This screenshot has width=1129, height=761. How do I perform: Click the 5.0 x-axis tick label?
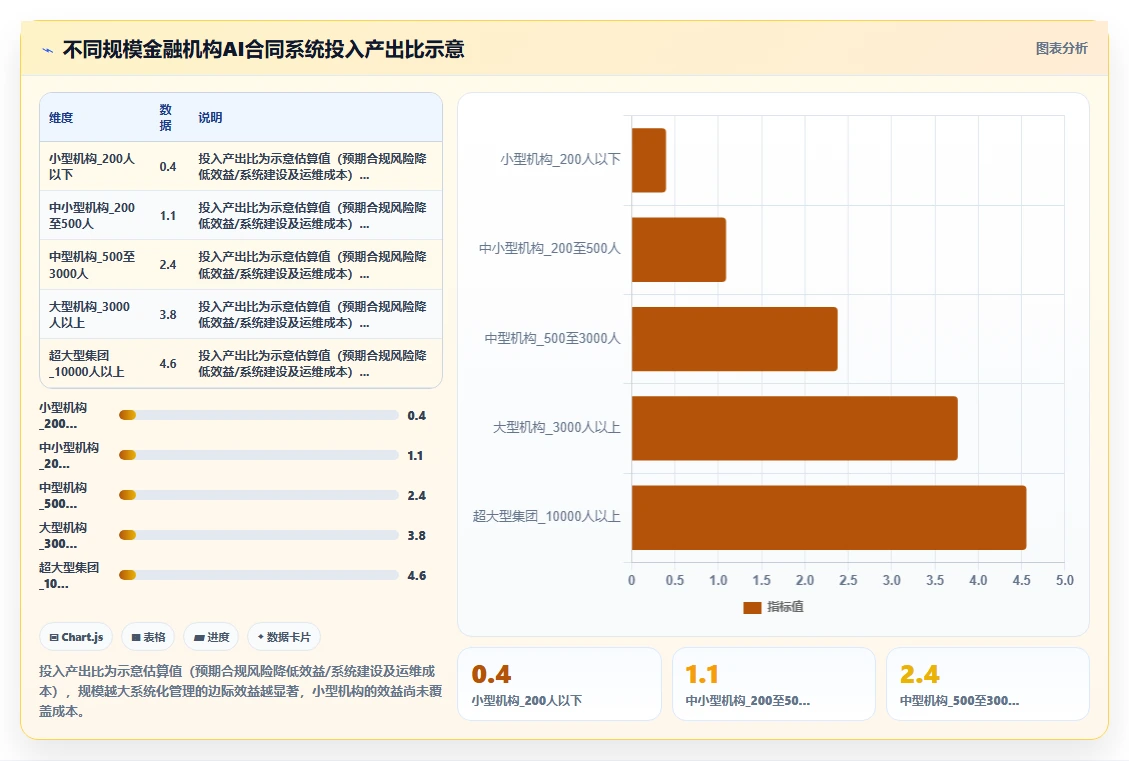[1064, 580]
